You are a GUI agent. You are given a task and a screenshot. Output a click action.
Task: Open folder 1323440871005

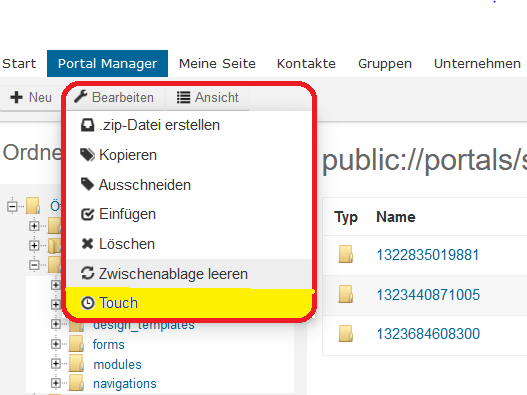pos(428,295)
